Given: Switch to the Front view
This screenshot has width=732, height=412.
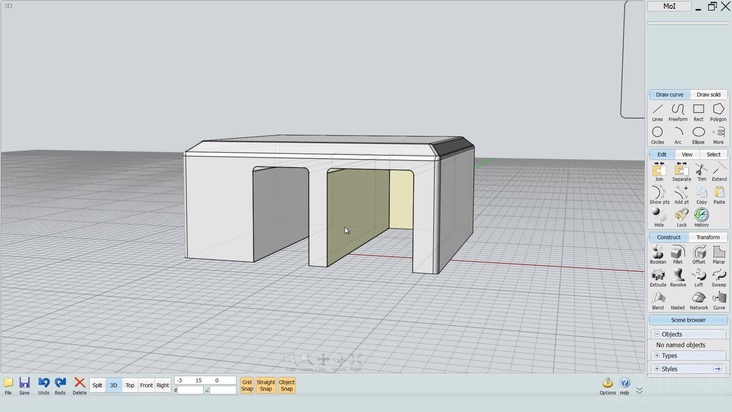Looking at the screenshot, I should point(146,385).
